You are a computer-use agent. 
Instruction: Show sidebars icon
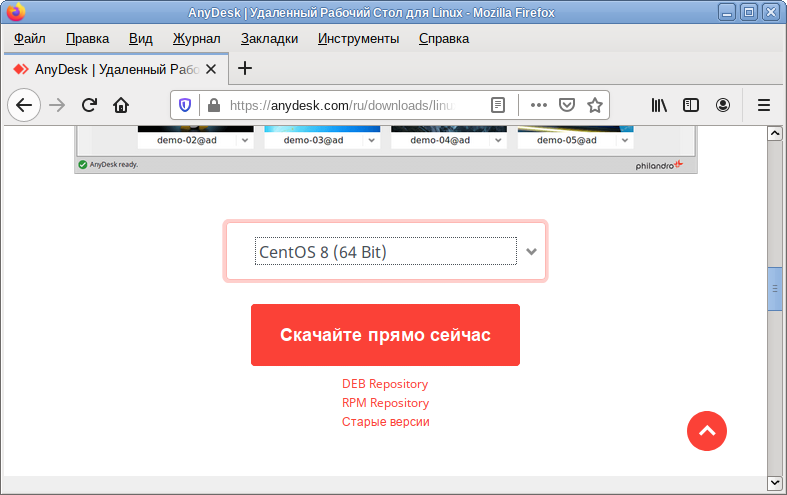point(691,105)
